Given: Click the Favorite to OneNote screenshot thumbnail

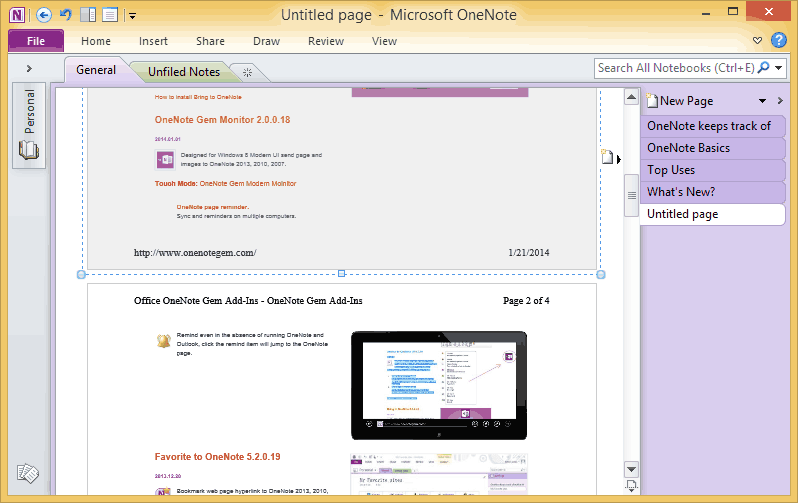Looking at the screenshot, I should coord(439,474).
